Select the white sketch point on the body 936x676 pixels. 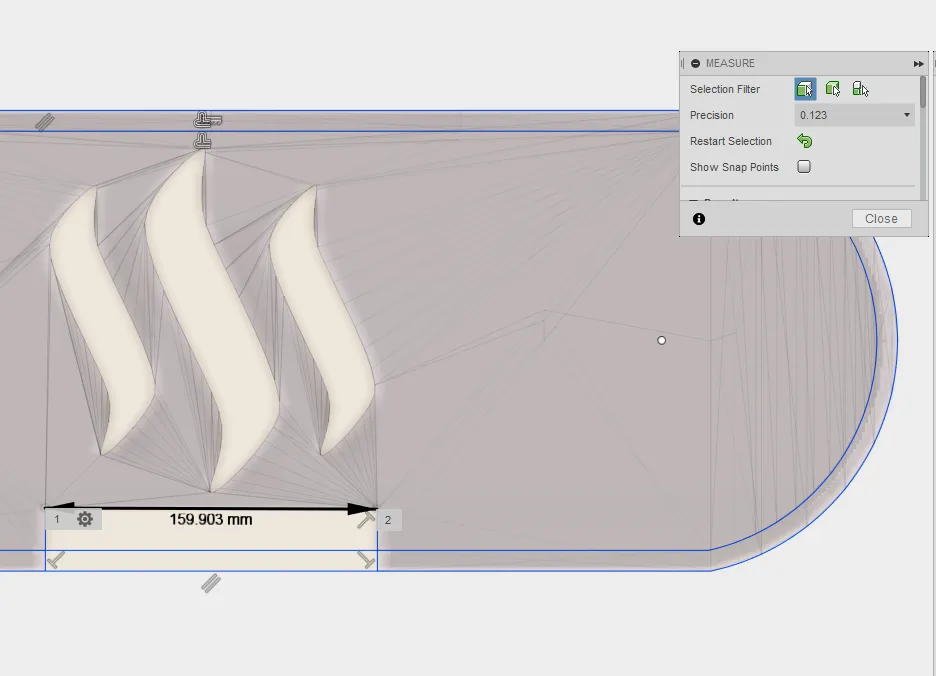click(x=661, y=340)
